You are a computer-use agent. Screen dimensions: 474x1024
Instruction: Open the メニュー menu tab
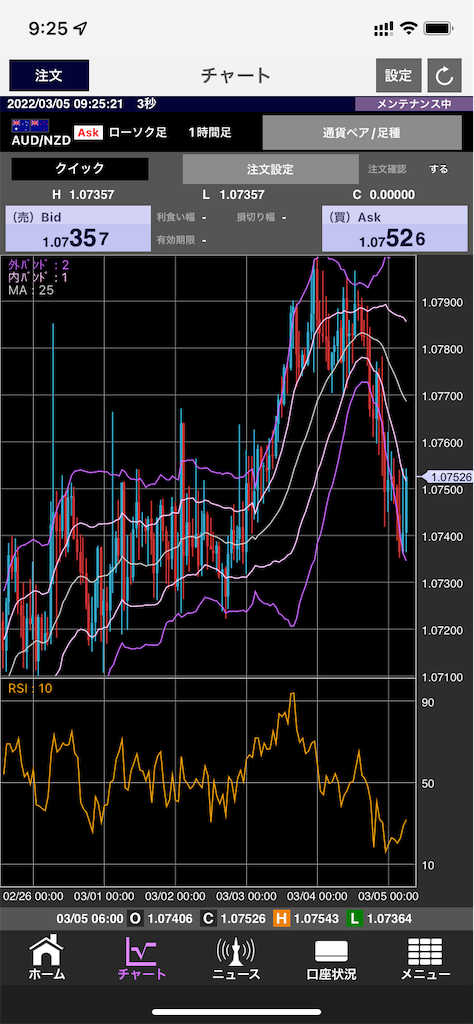(x=425, y=959)
